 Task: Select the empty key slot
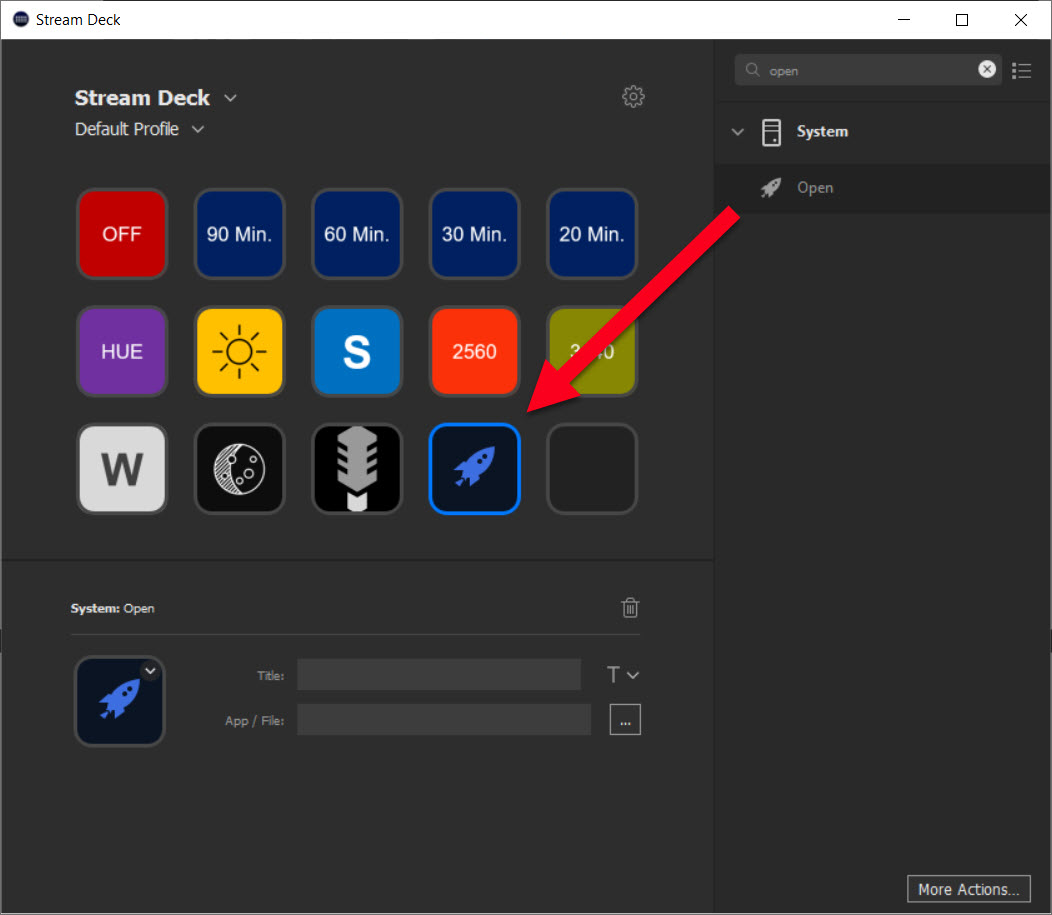tap(592, 469)
